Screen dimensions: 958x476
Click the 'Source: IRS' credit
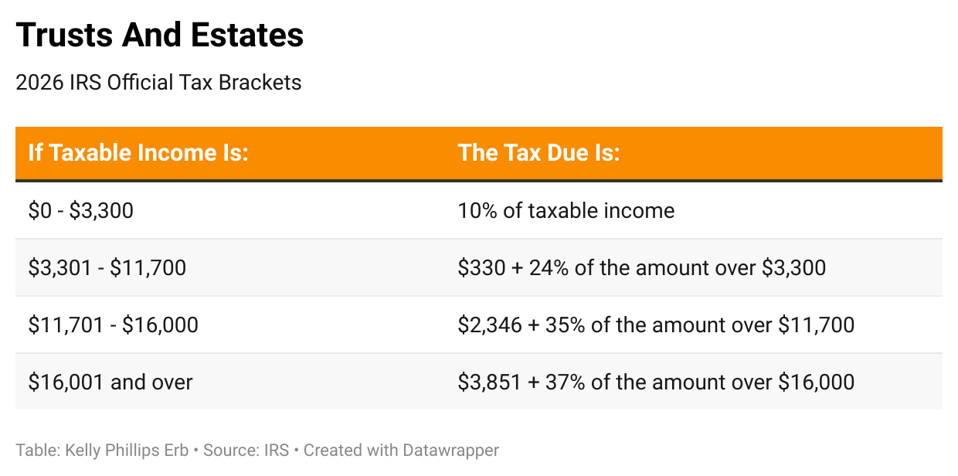pyautogui.click(x=248, y=451)
